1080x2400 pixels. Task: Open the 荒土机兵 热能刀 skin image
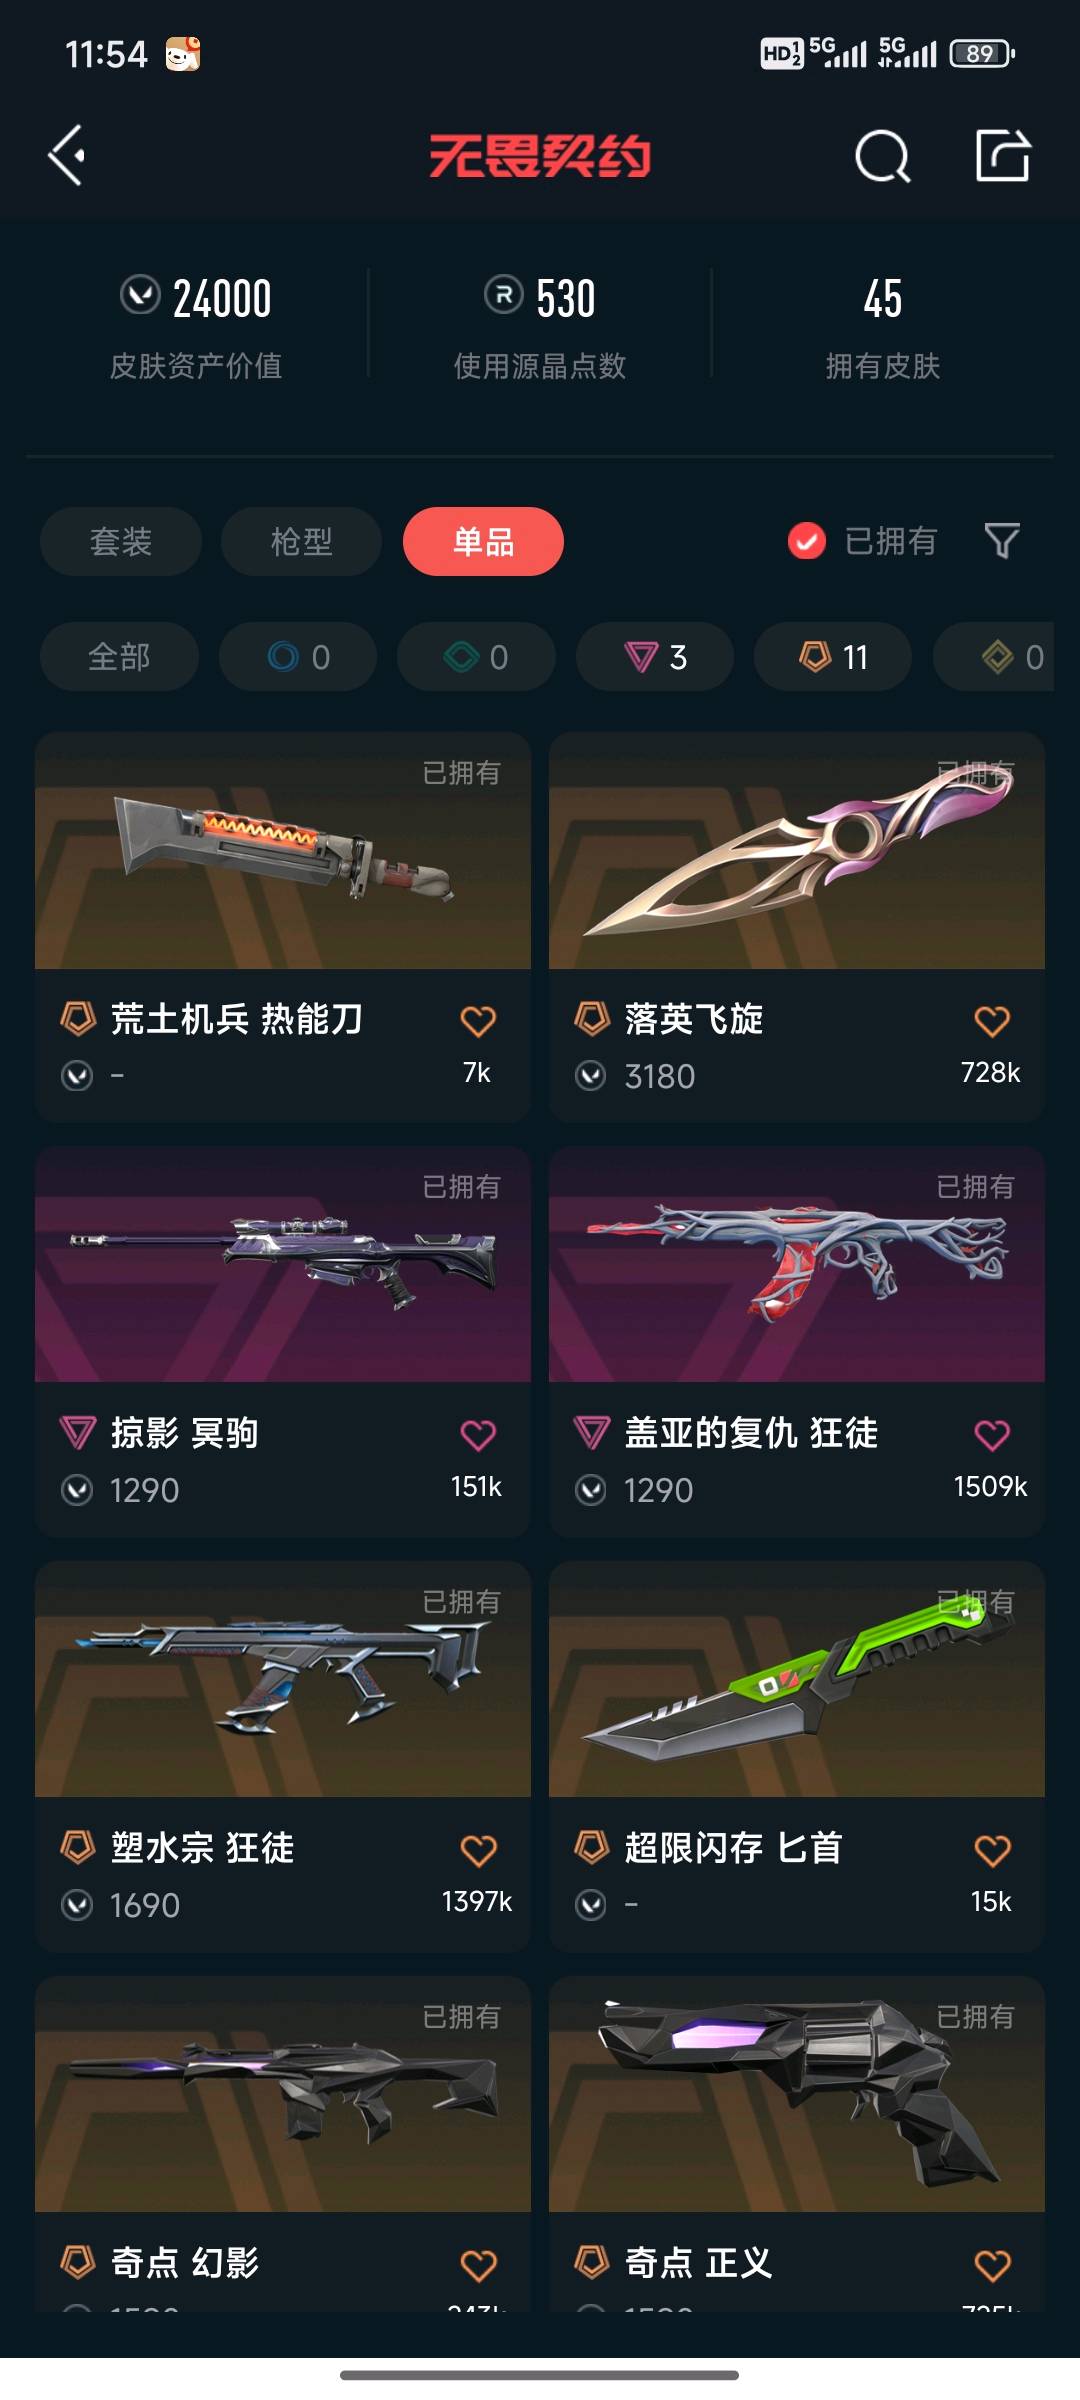(x=283, y=851)
